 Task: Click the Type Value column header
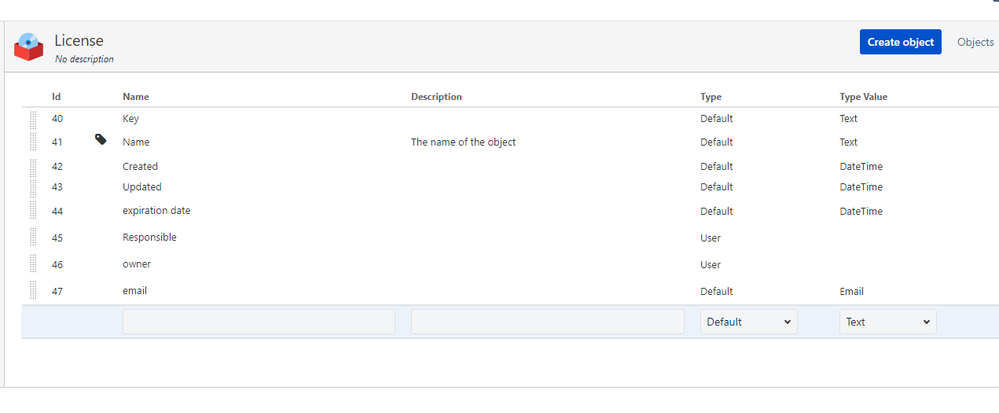click(863, 97)
